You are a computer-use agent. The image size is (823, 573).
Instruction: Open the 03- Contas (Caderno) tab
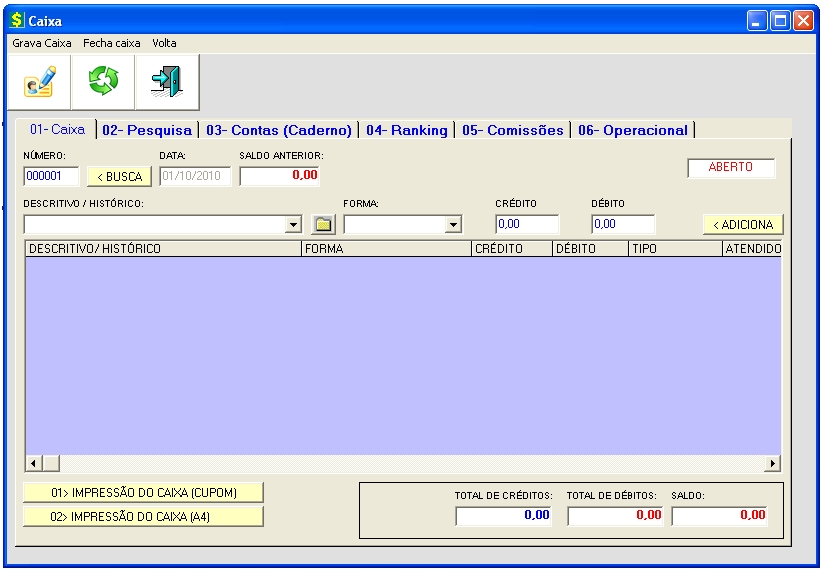pos(279,130)
